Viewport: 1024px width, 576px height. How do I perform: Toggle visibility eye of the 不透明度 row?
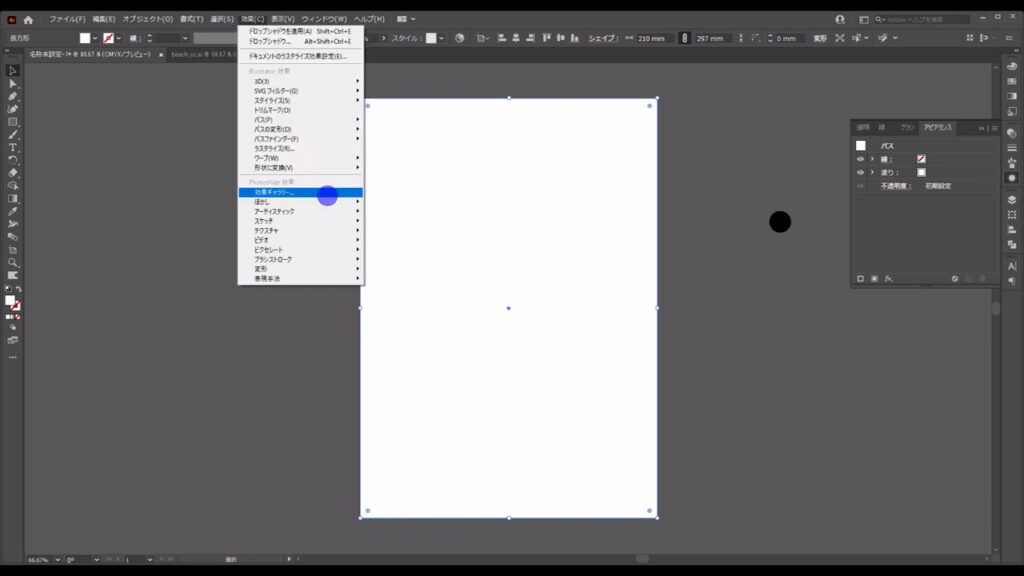(x=860, y=186)
